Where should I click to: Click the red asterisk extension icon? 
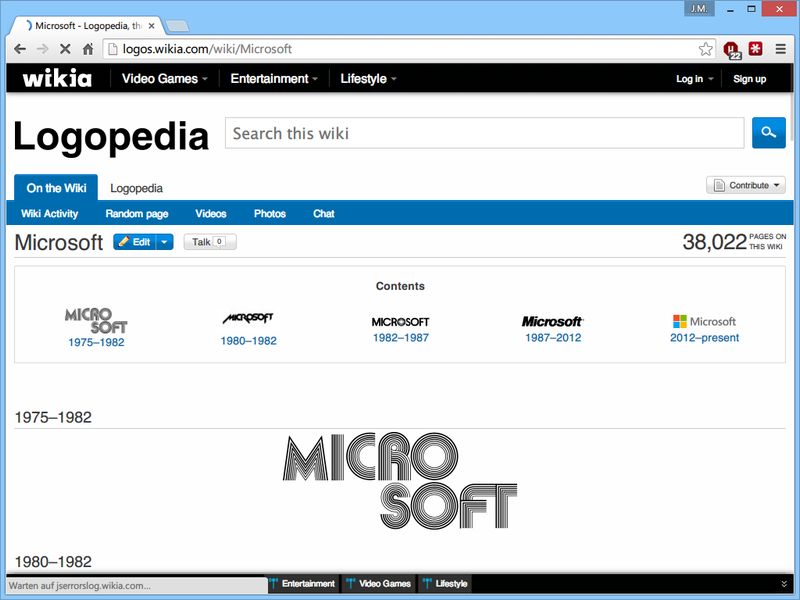(x=756, y=48)
